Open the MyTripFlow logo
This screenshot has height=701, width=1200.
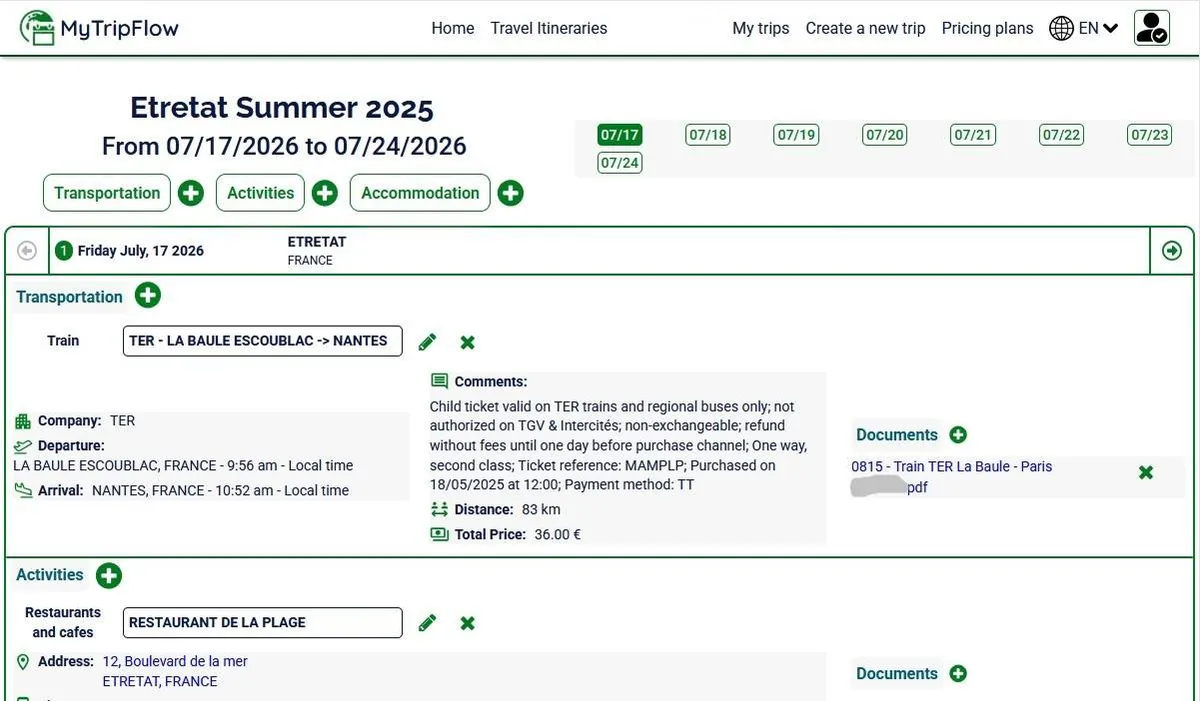tap(98, 27)
